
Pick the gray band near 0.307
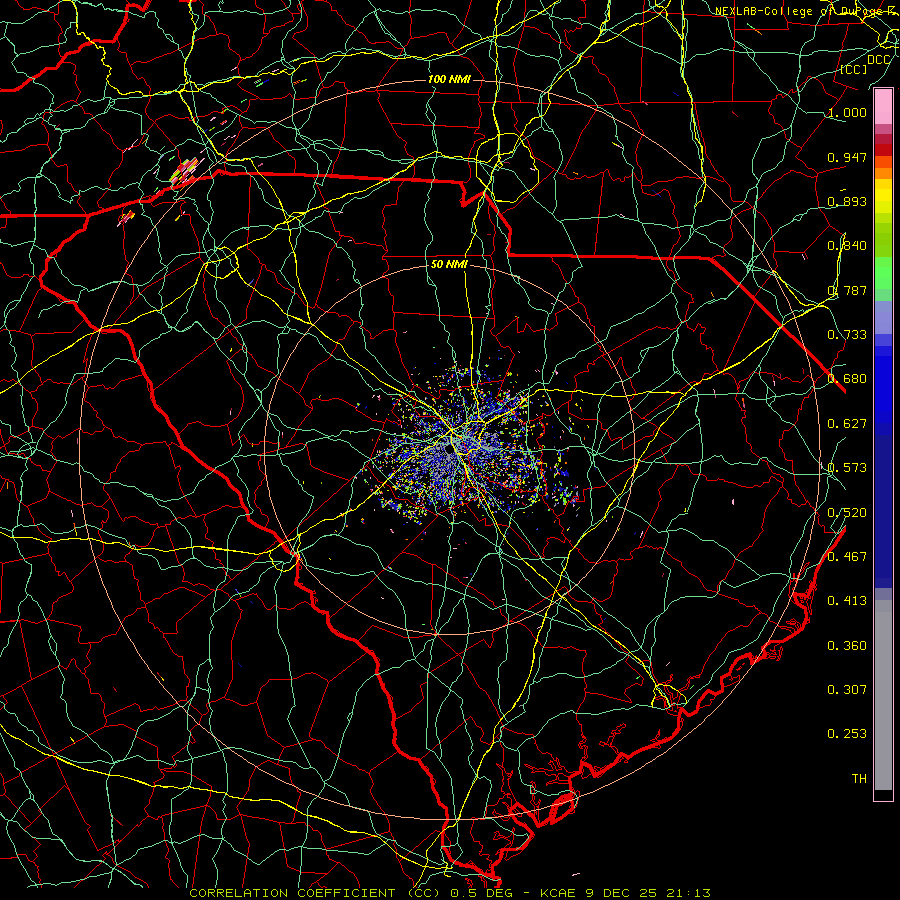[883, 695]
